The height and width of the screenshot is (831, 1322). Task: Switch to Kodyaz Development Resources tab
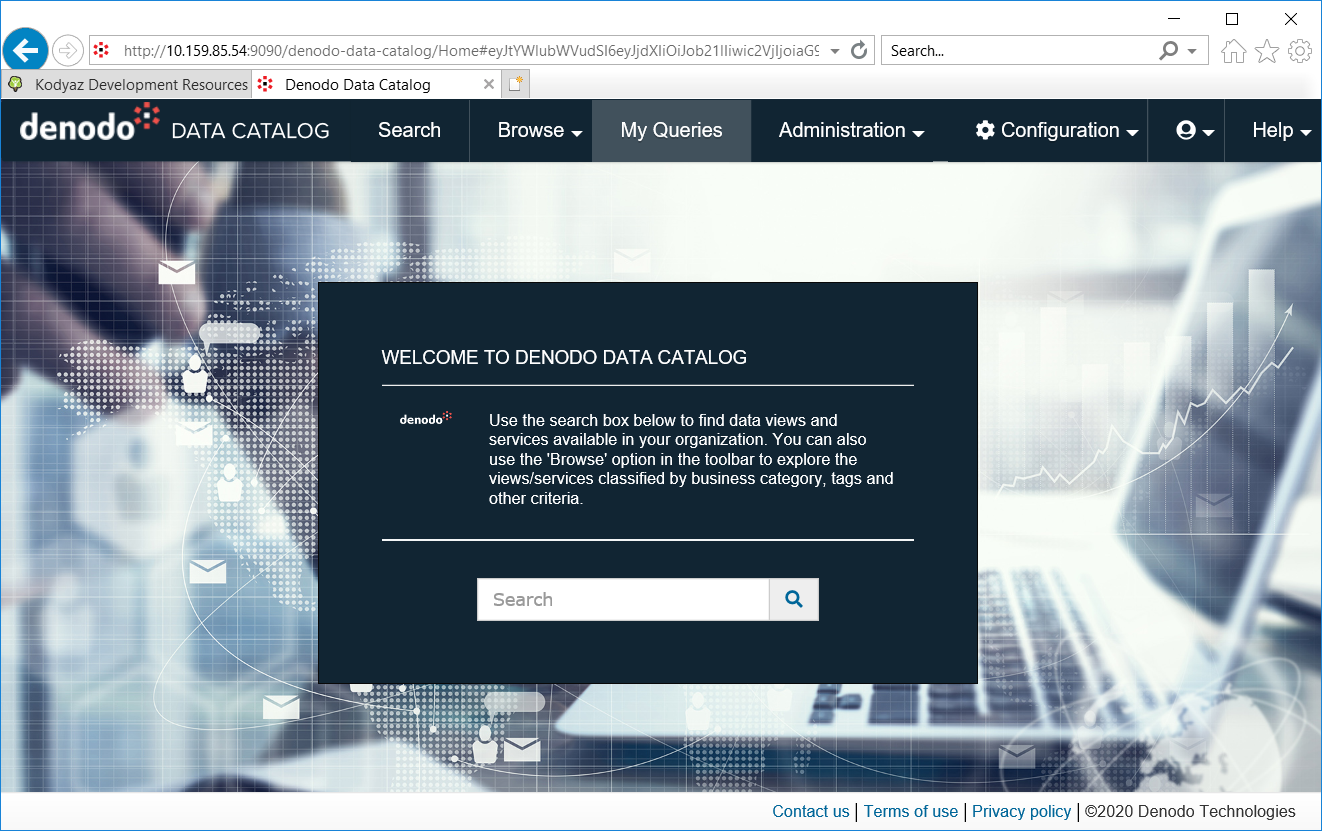click(x=126, y=85)
